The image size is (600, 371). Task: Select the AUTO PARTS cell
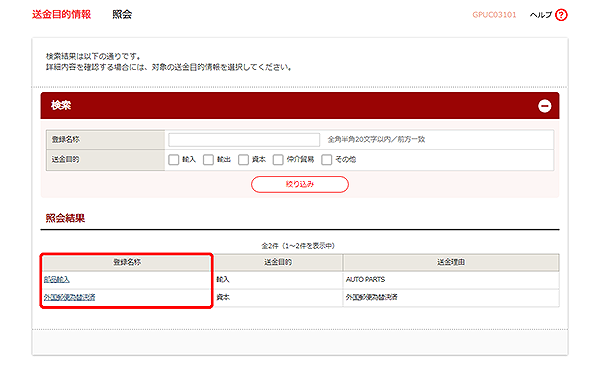[451, 280]
